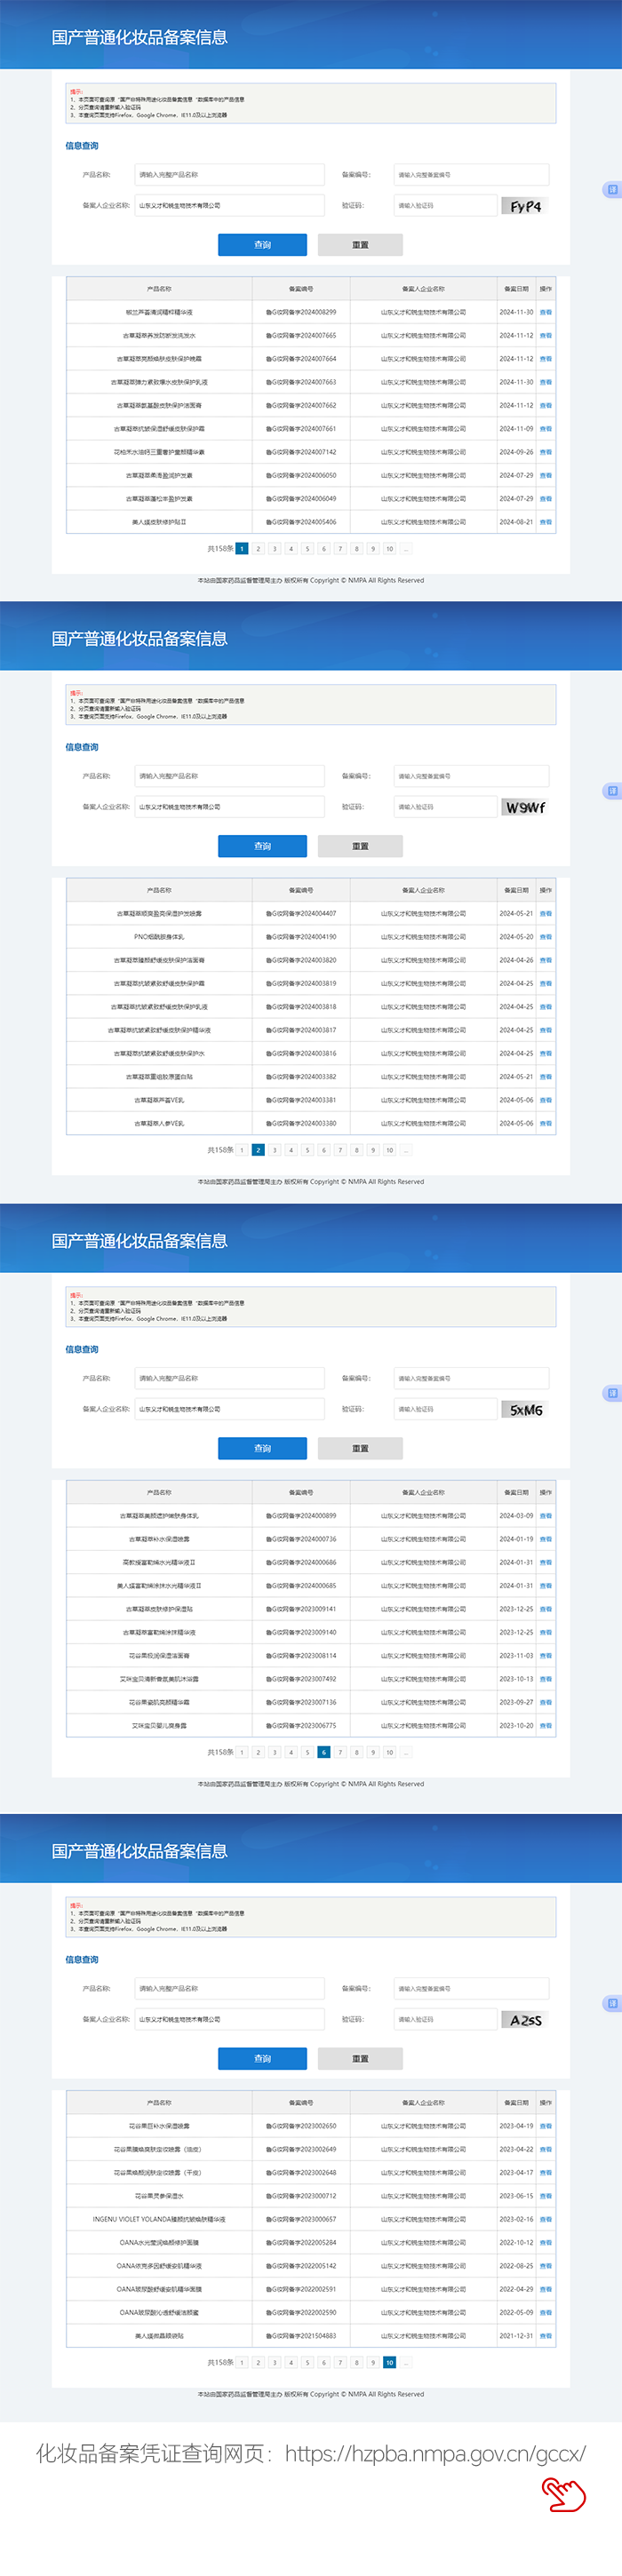Image resolution: width=622 pixels, height=2576 pixels.
Task: View record 鲁G妆网备字2021504883 details
Action: click(x=545, y=2336)
